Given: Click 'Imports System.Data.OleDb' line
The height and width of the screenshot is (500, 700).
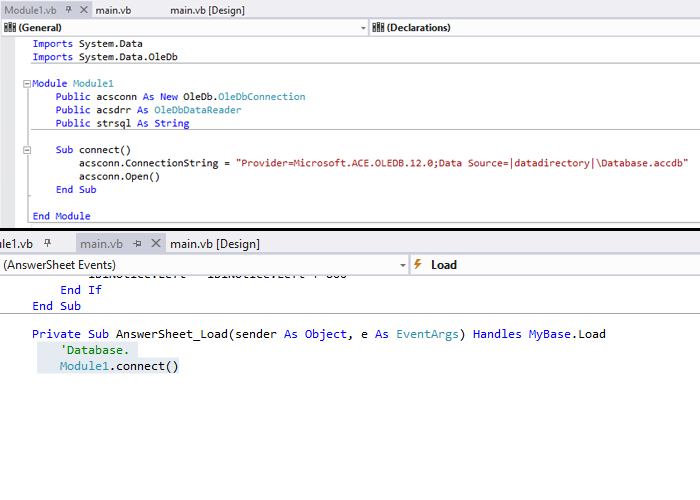Looking at the screenshot, I should [105, 57].
